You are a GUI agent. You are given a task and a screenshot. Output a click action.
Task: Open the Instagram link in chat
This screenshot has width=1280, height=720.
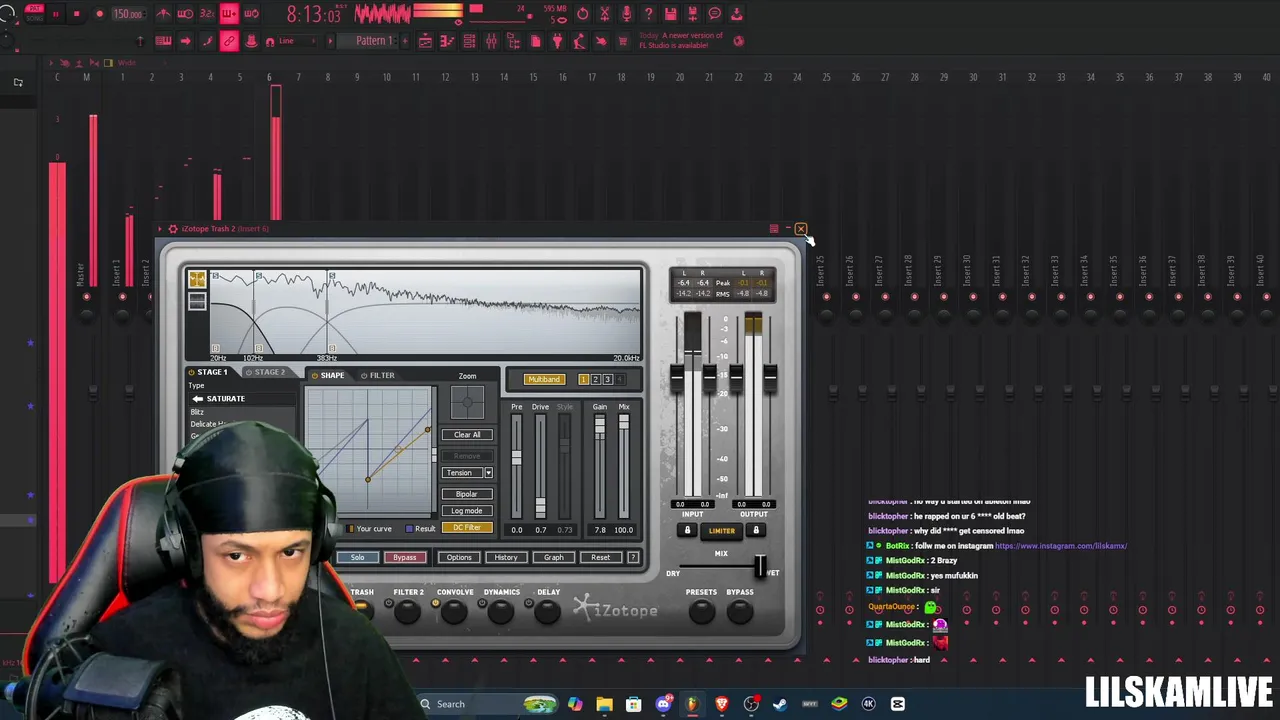coord(1061,546)
